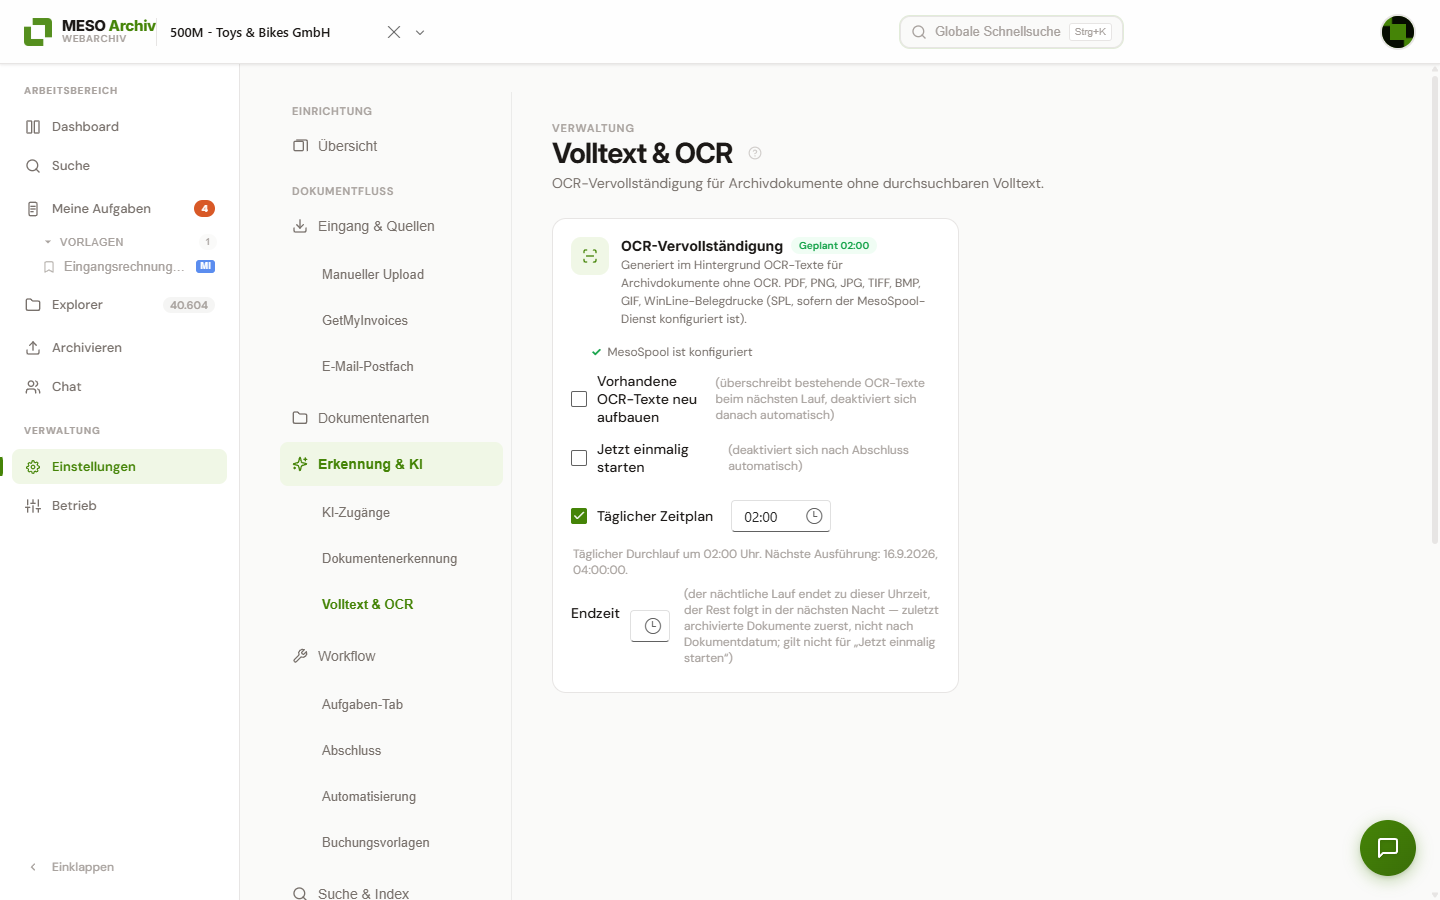Viewport: 1440px width, 900px height.
Task: Open KI-Zugänge settings
Action: click(356, 512)
